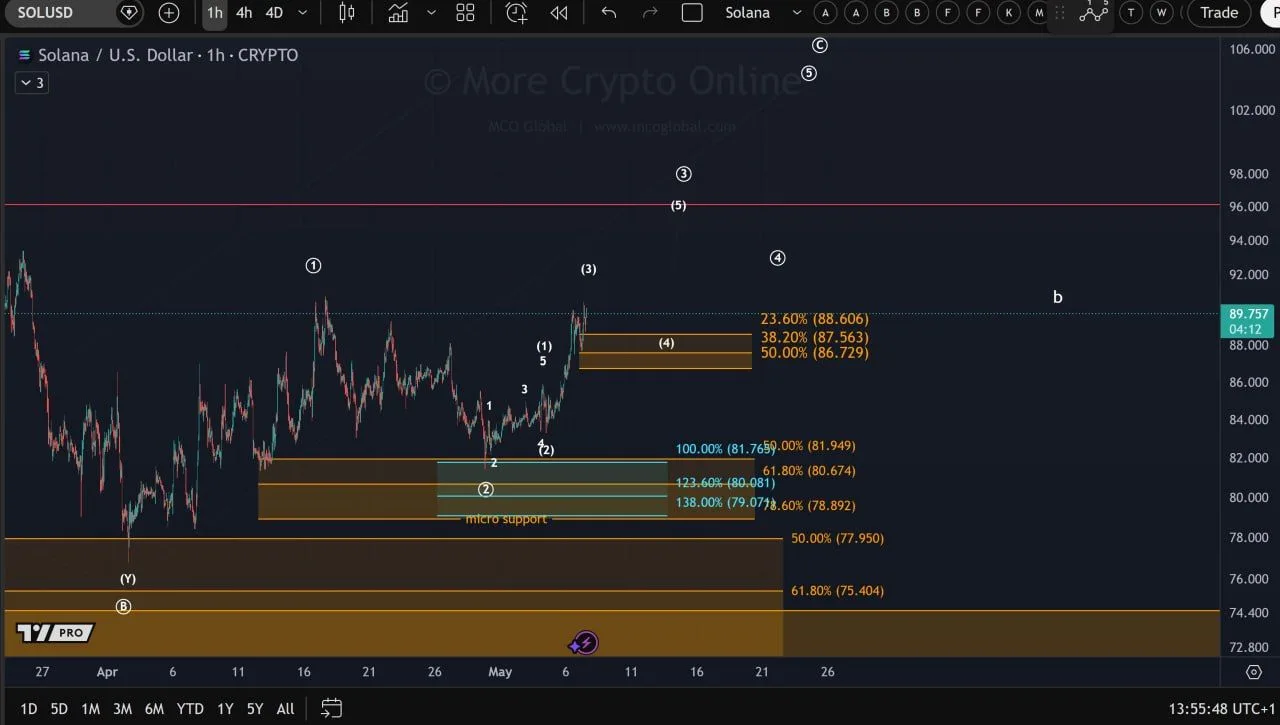Expand the timeframe interval dropdown

tap(302, 13)
